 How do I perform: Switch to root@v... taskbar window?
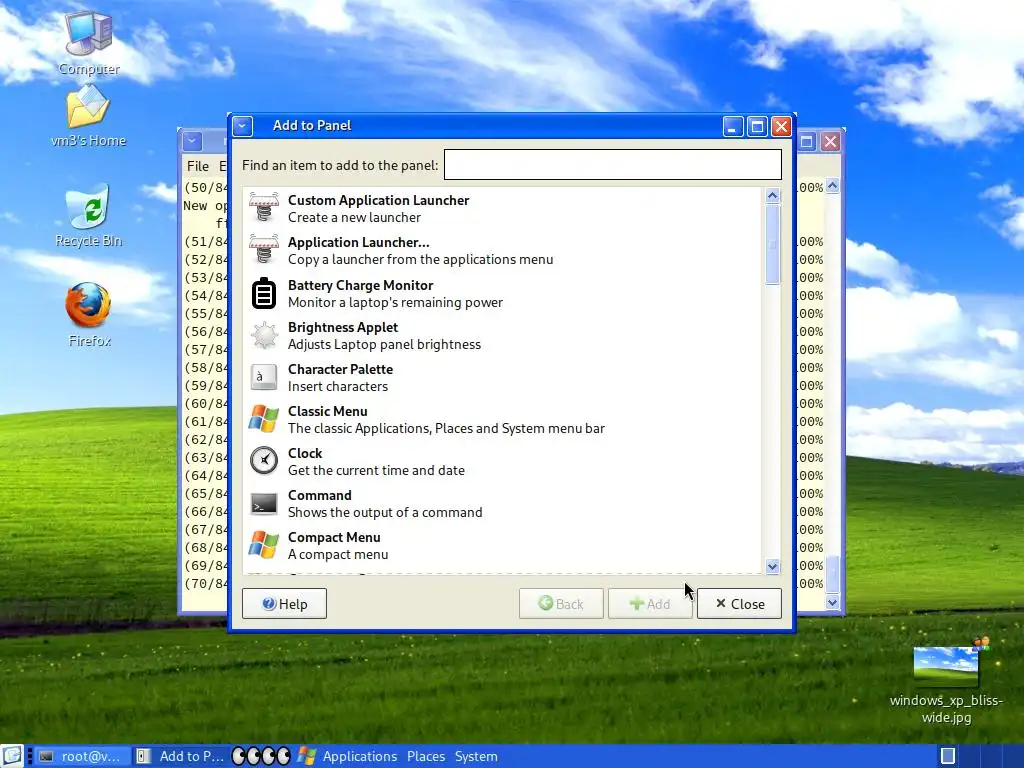80,756
